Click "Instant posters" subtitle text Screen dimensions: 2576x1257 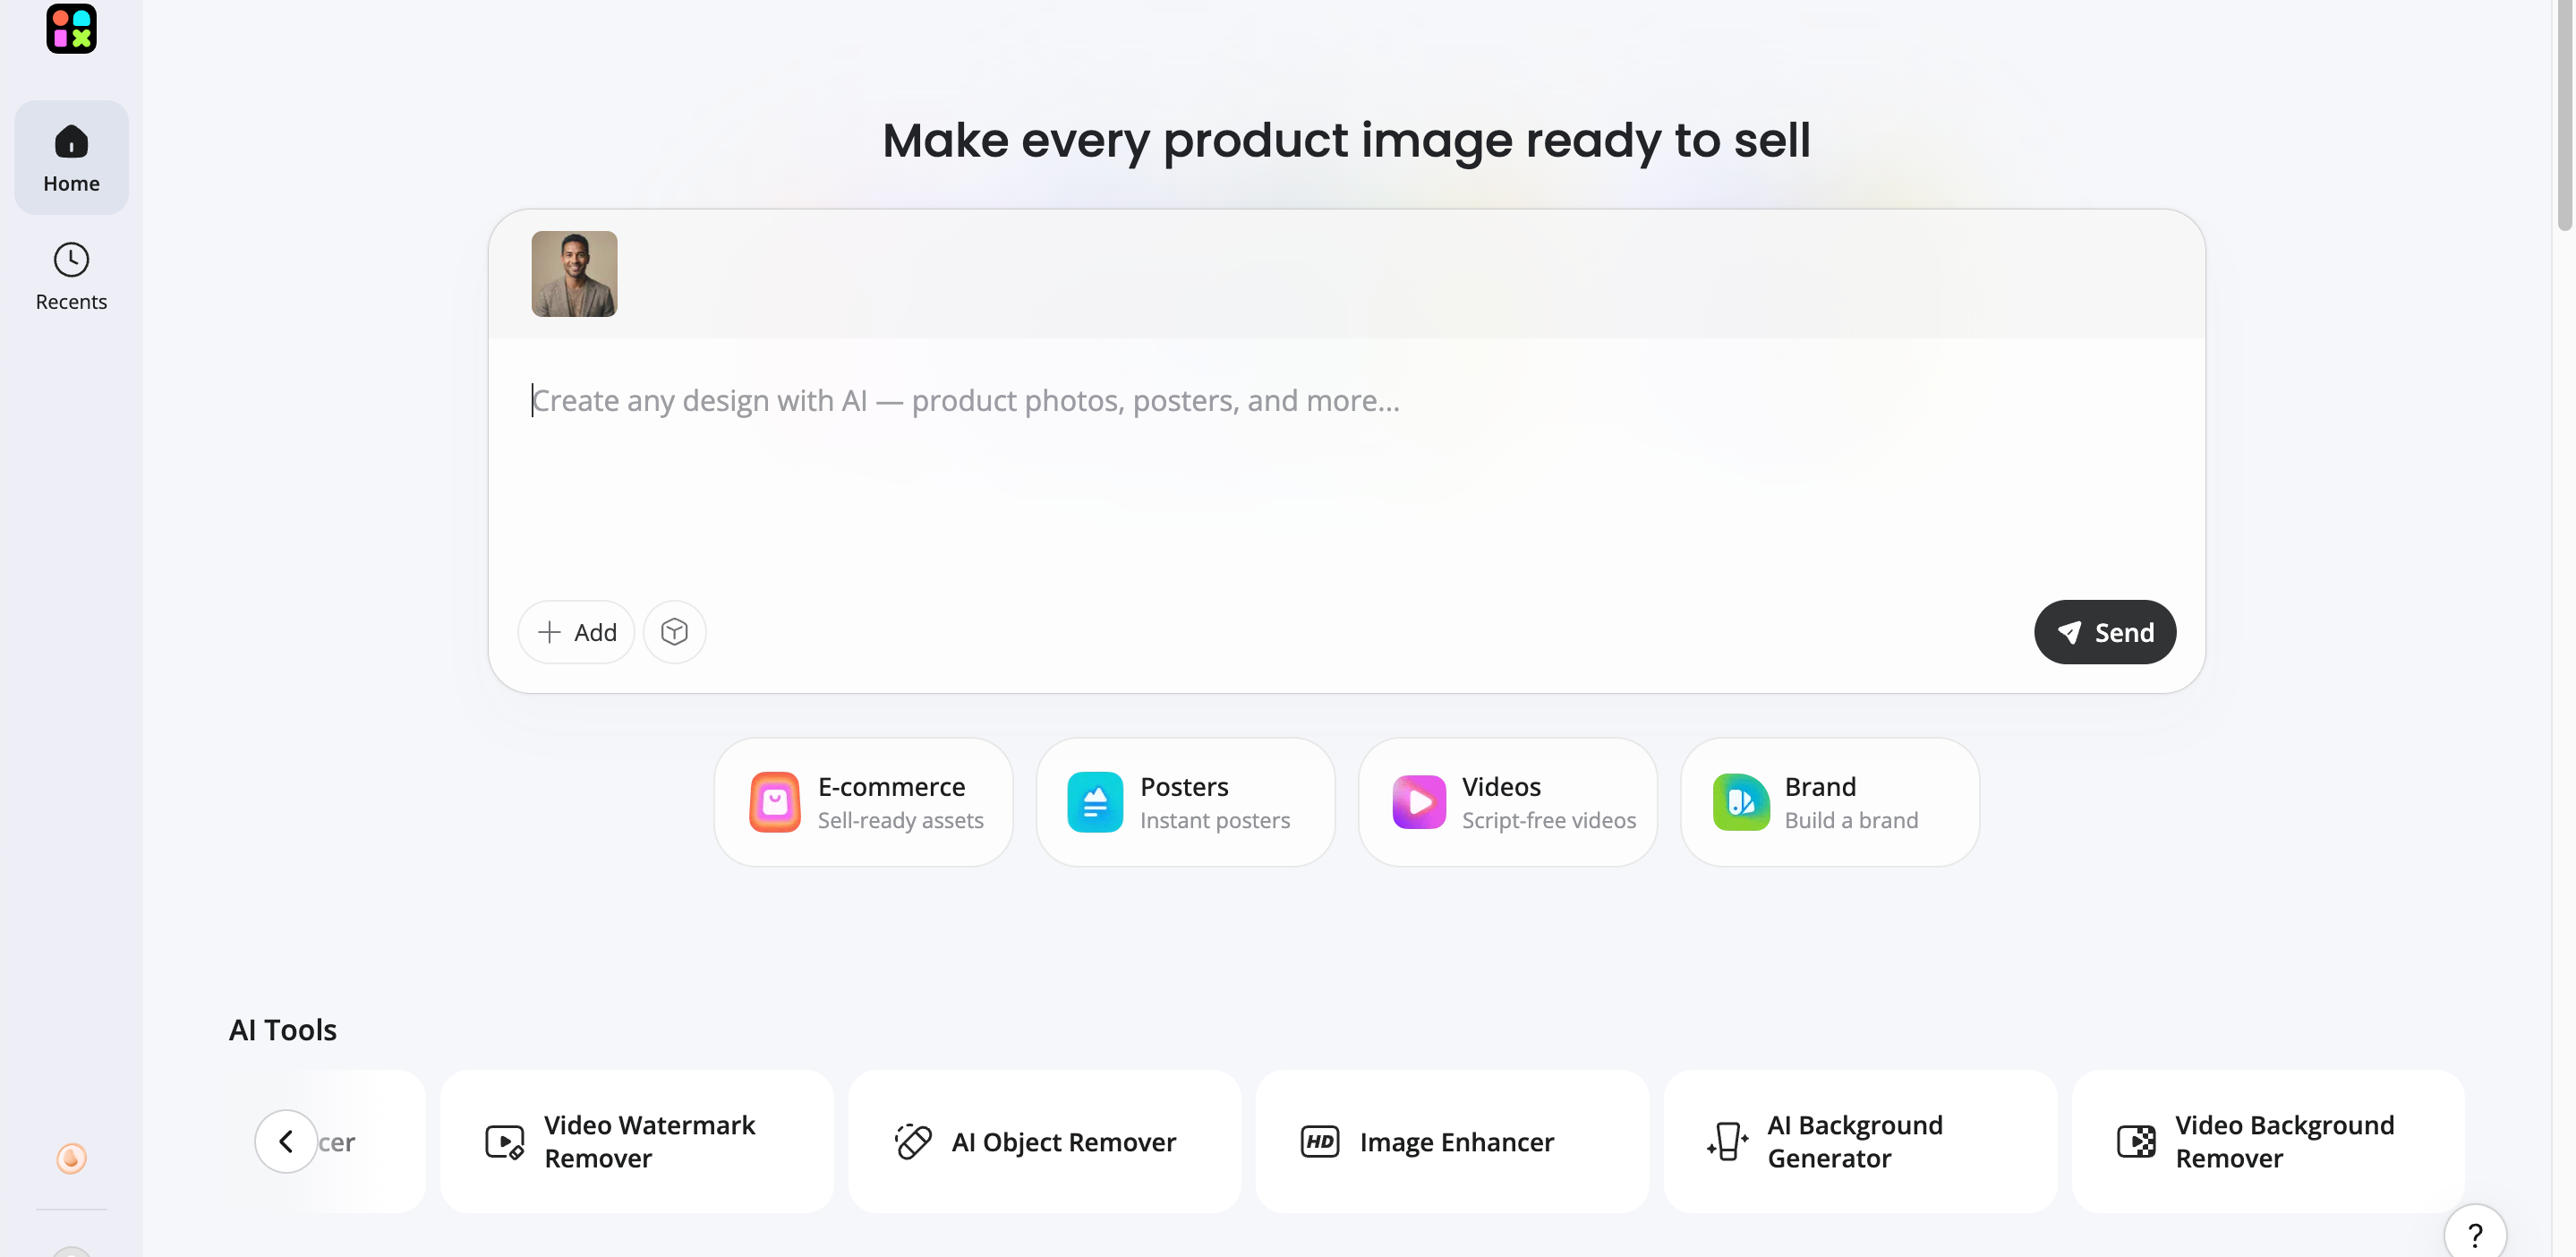tap(1215, 821)
